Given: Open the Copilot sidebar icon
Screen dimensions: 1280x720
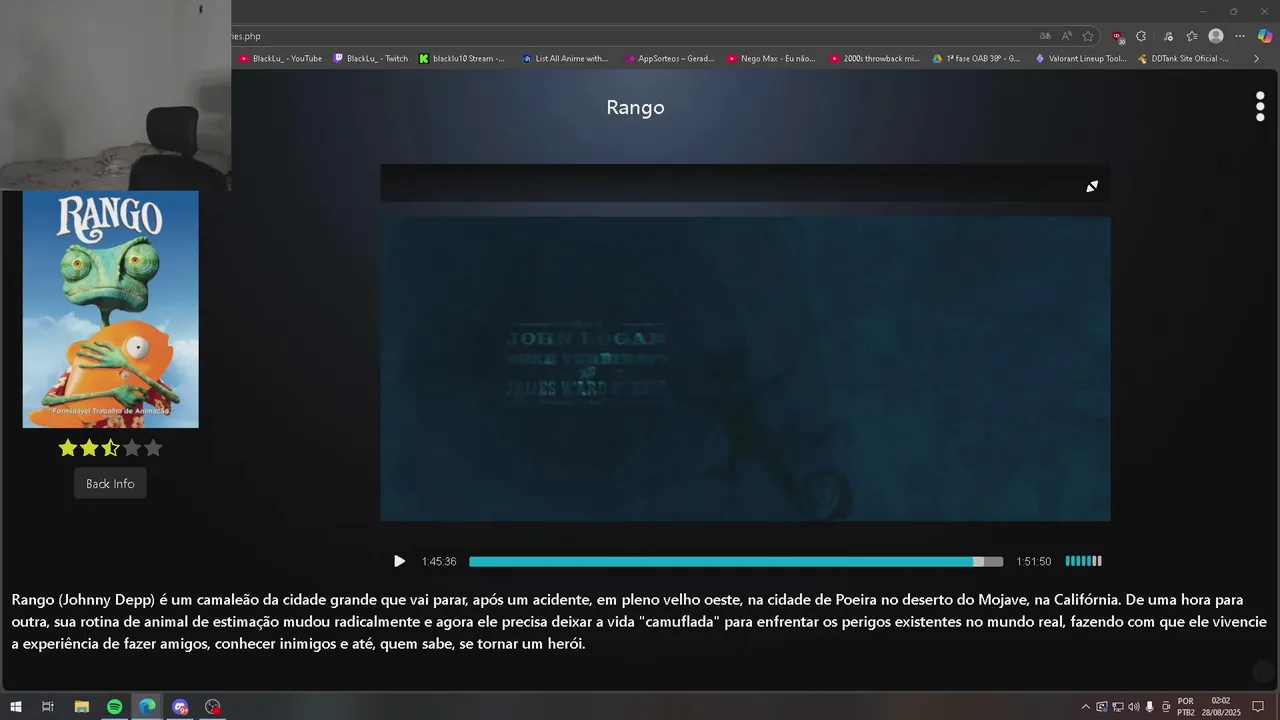Looking at the screenshot, I should click(x=1265, y=36).
